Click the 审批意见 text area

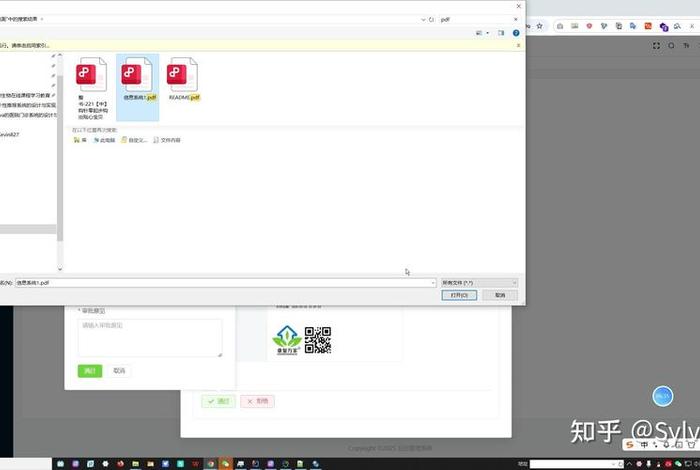(x=150, y=337)
